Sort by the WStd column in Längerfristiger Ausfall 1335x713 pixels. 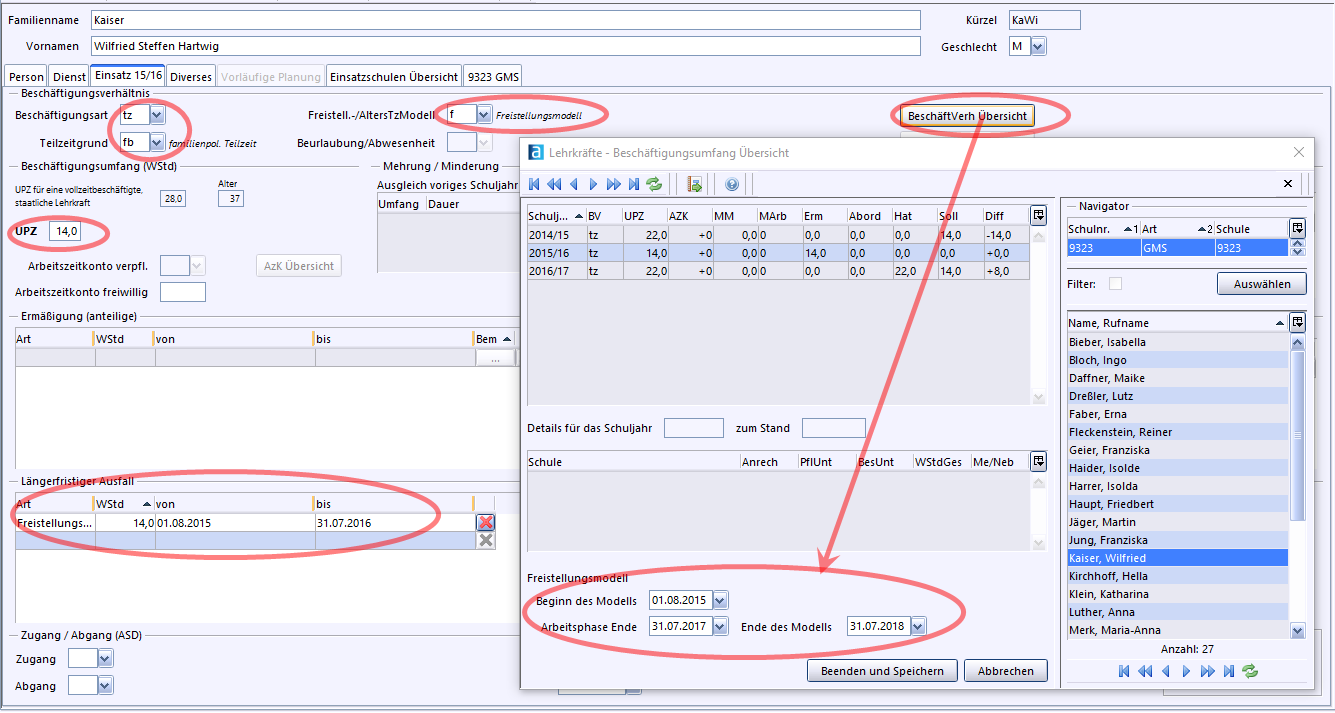(123, 504)
